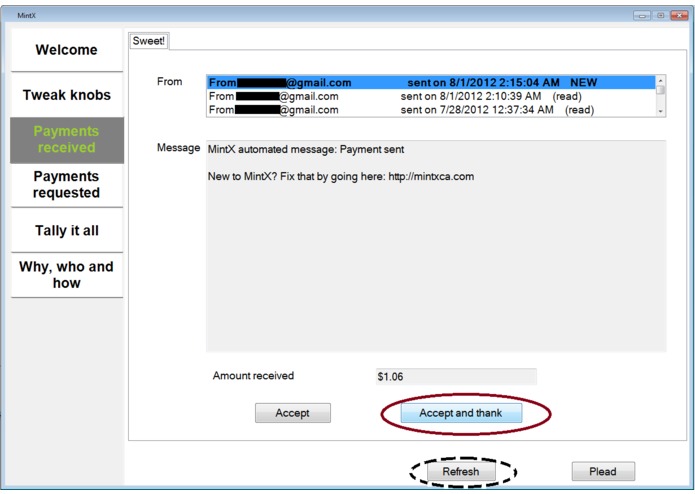Select message sent on 8/1/2012 2:10:39 AM
The image size is (695, 494).
[x=431, y=96]
